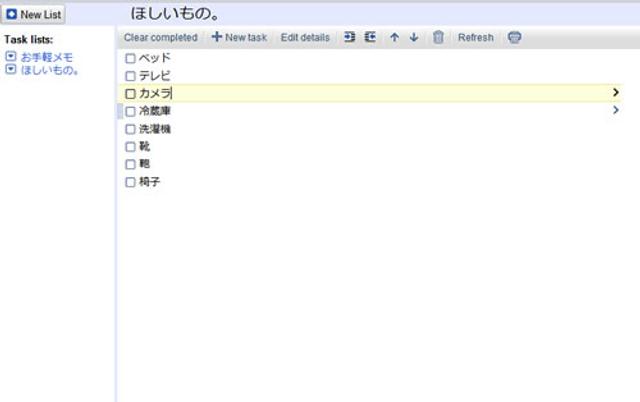Click plus icon New task
The height and width of the screenshot is (402, 640).
[216, 37]
